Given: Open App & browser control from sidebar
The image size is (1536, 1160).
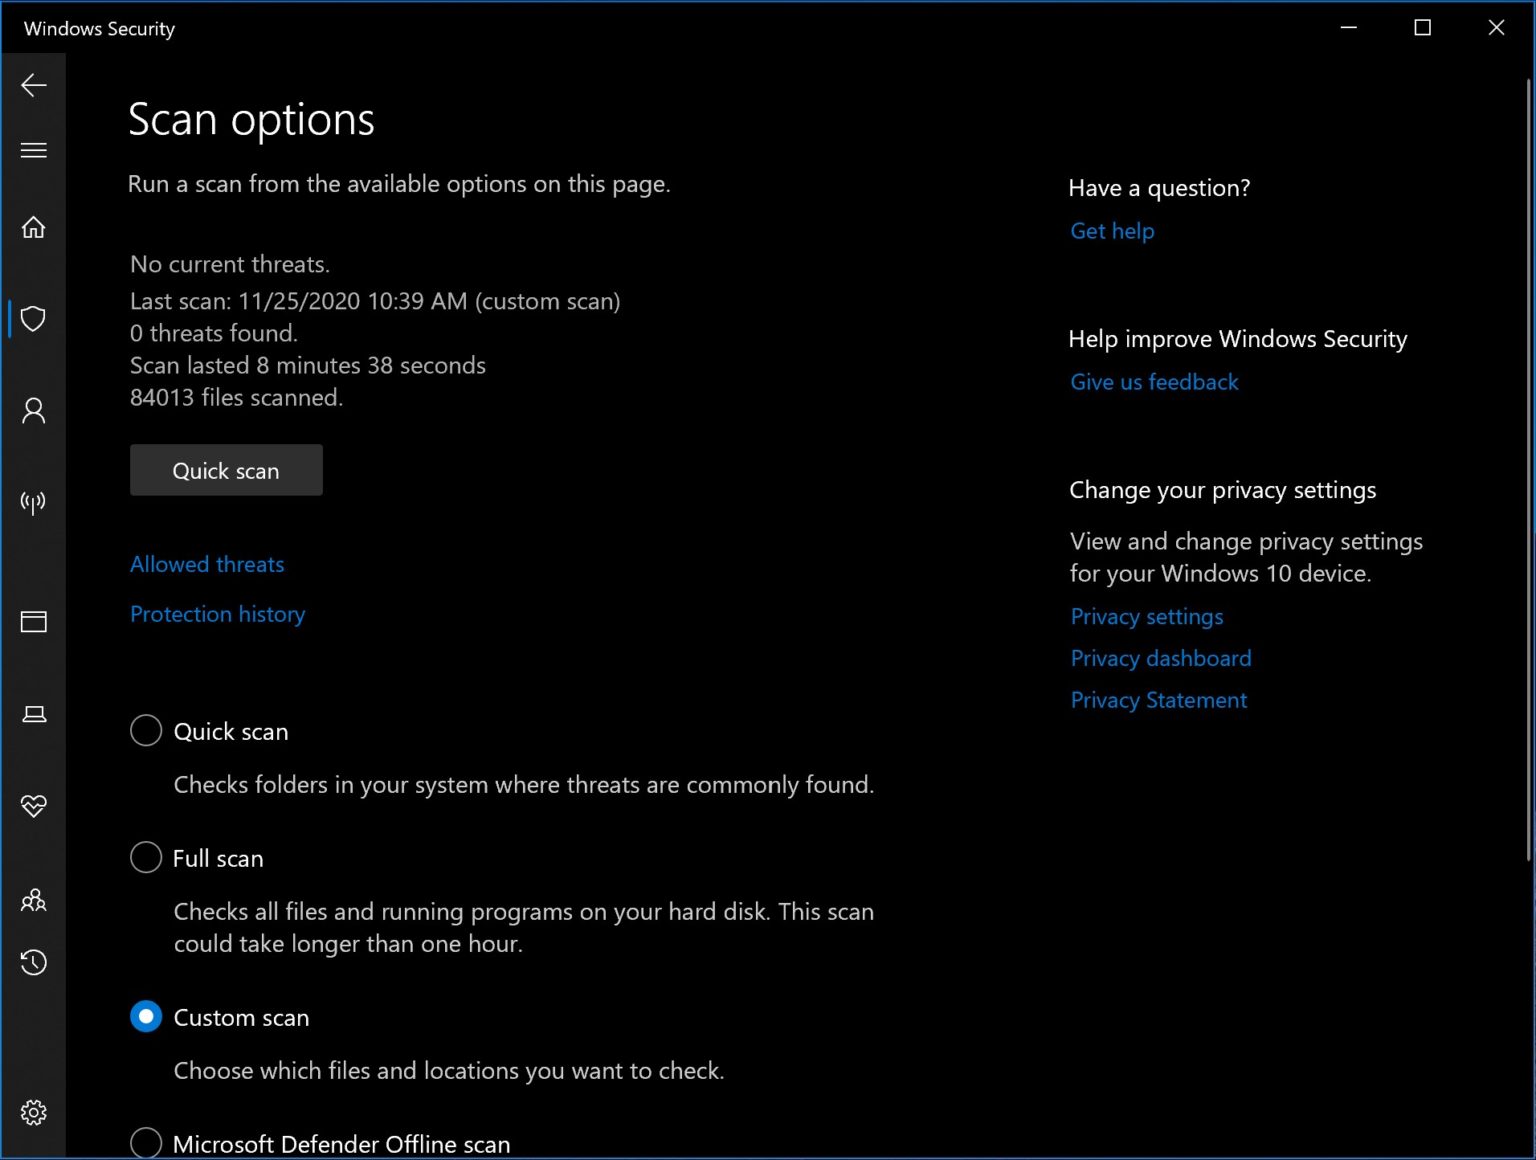Looking at the screenshot, I should tap(34, 621).
